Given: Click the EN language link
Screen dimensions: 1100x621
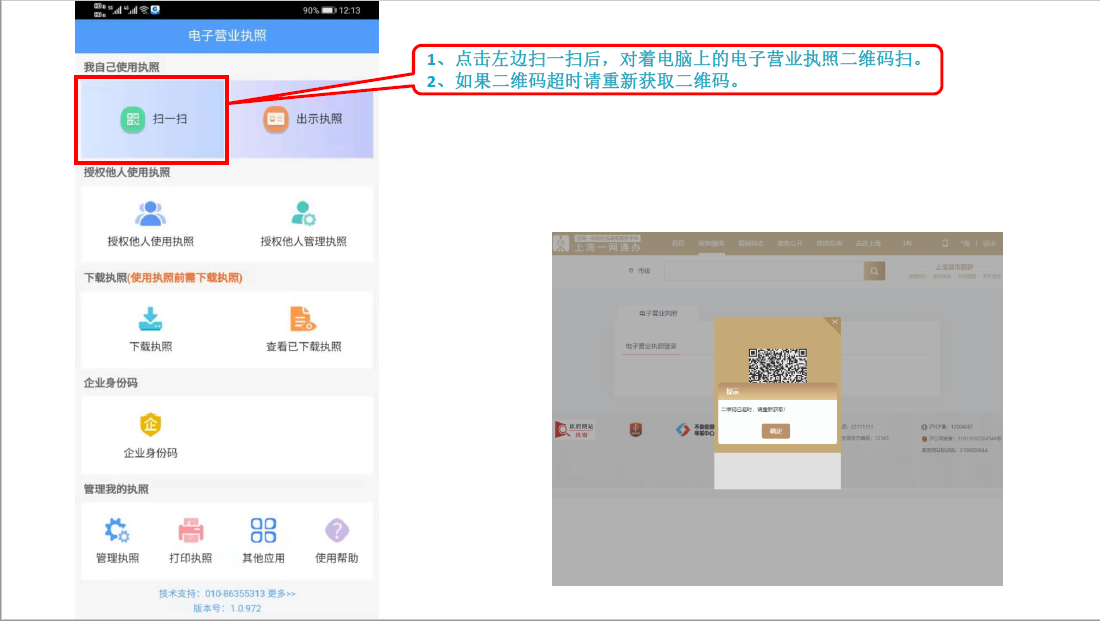Looking at the screenshot, I should [907, 243].
